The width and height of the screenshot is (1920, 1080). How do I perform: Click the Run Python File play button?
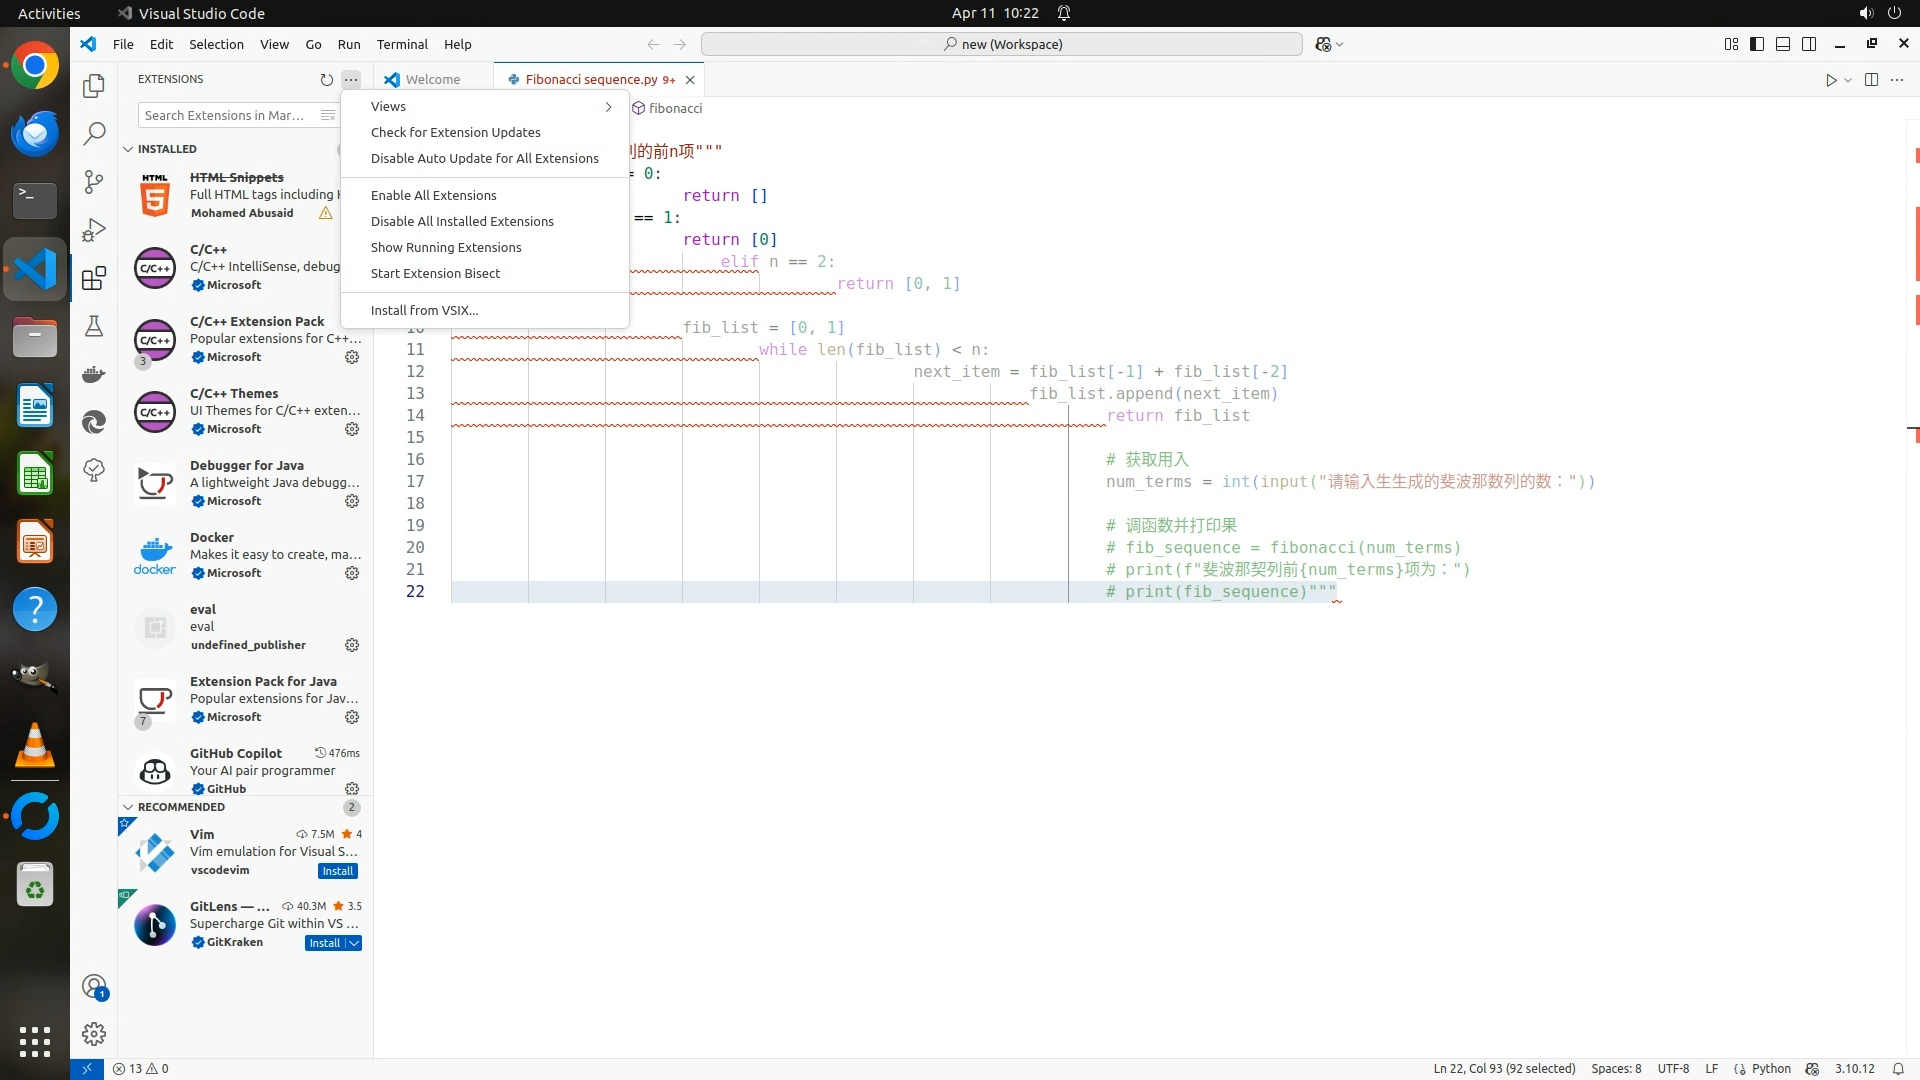pos(1830,80)
